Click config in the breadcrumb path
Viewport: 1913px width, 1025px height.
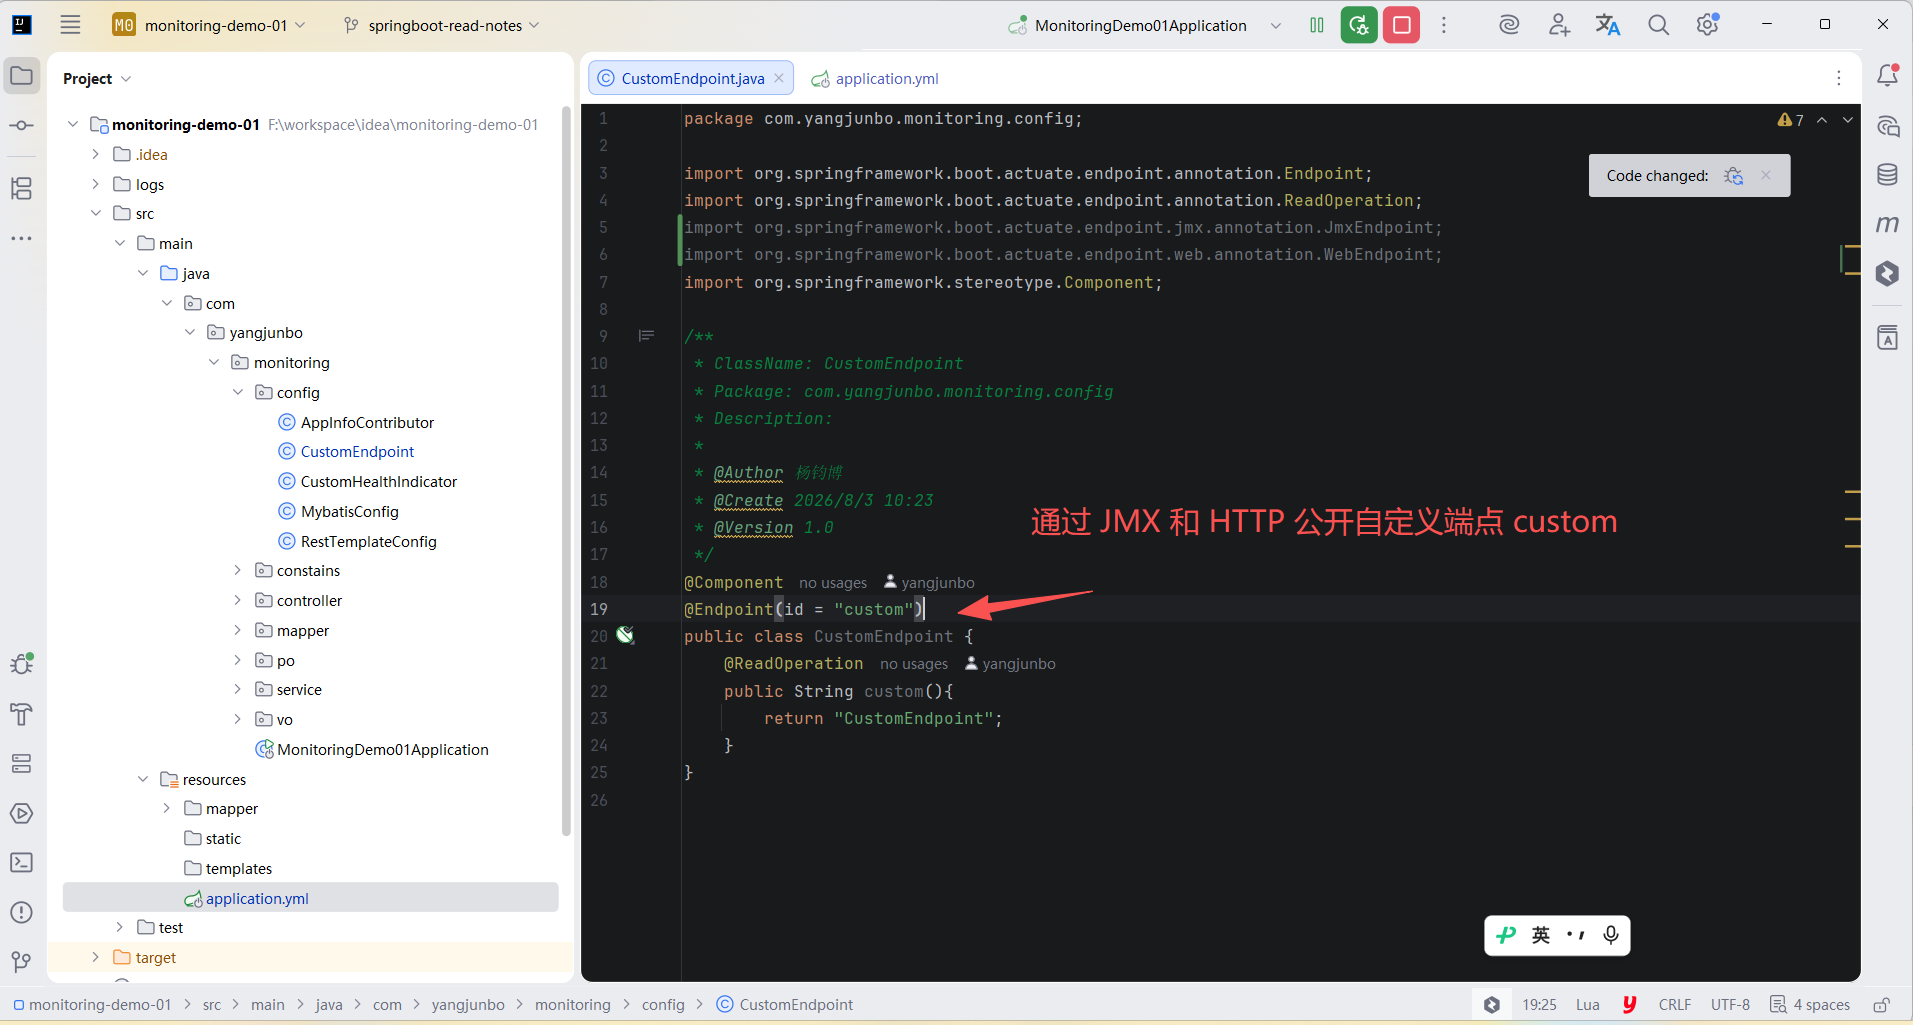[x=663, y=1004]
